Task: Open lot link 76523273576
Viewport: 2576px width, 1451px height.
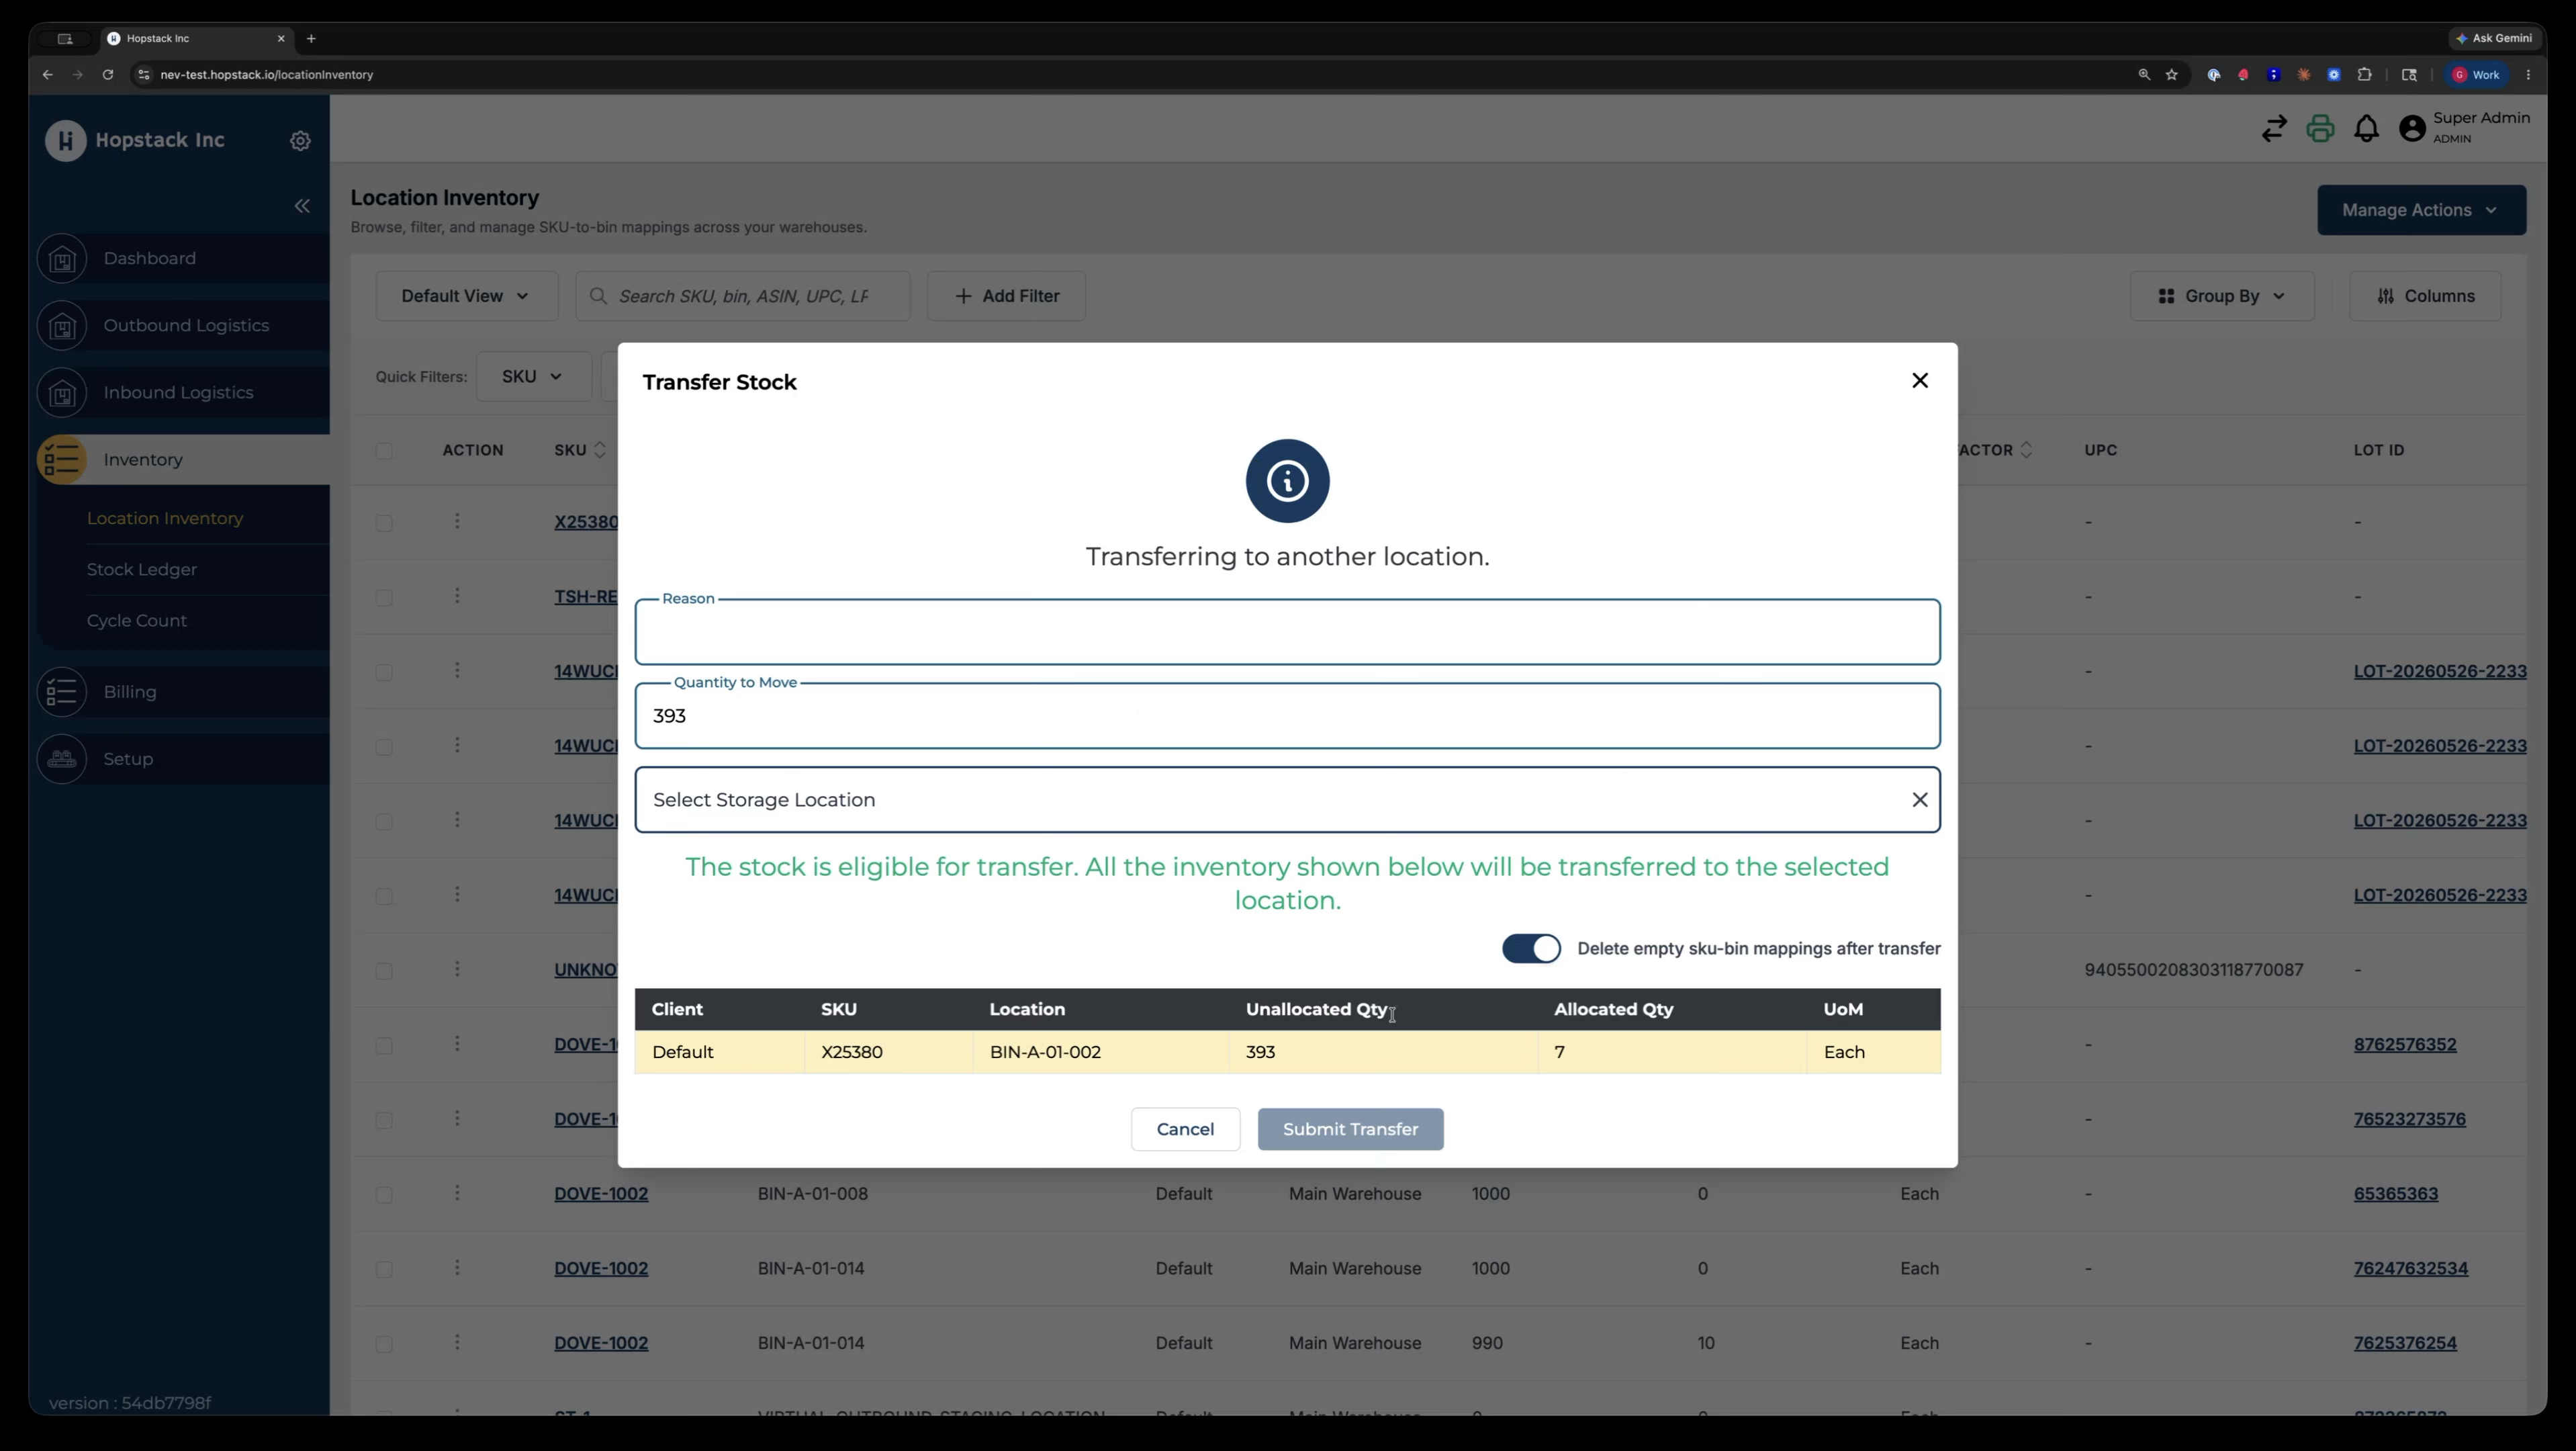Action: click(2409, 1119)
